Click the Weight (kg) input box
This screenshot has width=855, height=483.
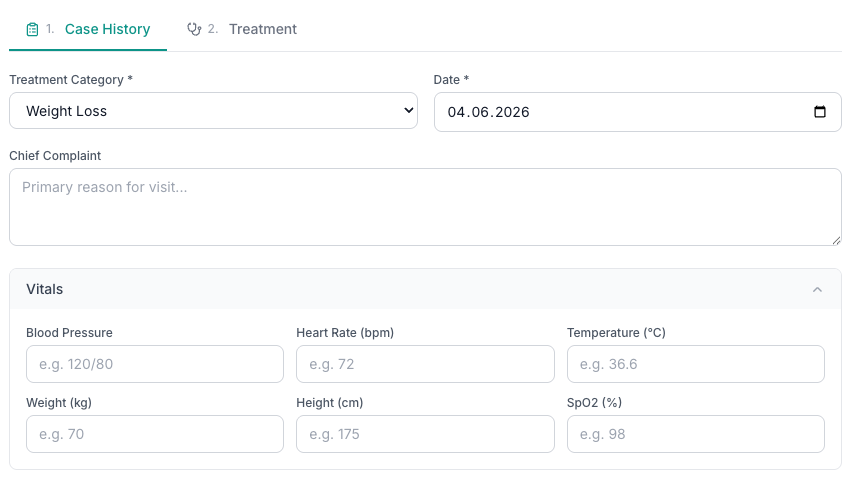pyautogui.click(x=155, y=434)
